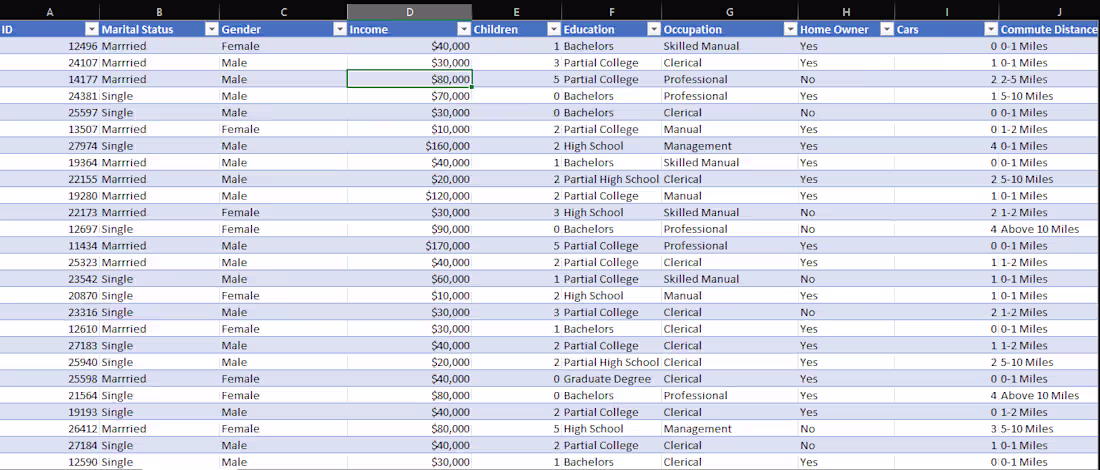Select column G header

click(x=730, y=11)
